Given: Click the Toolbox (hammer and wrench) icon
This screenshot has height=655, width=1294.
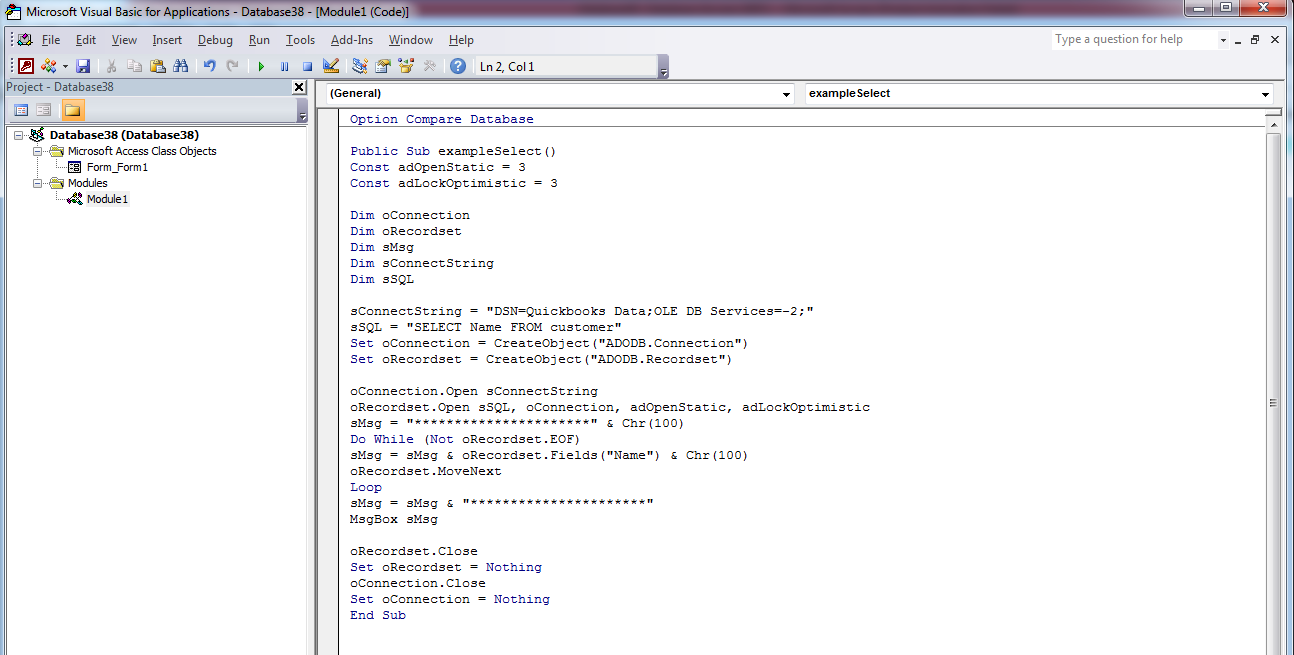Looking at the screenshot, I should click(430, 66).
